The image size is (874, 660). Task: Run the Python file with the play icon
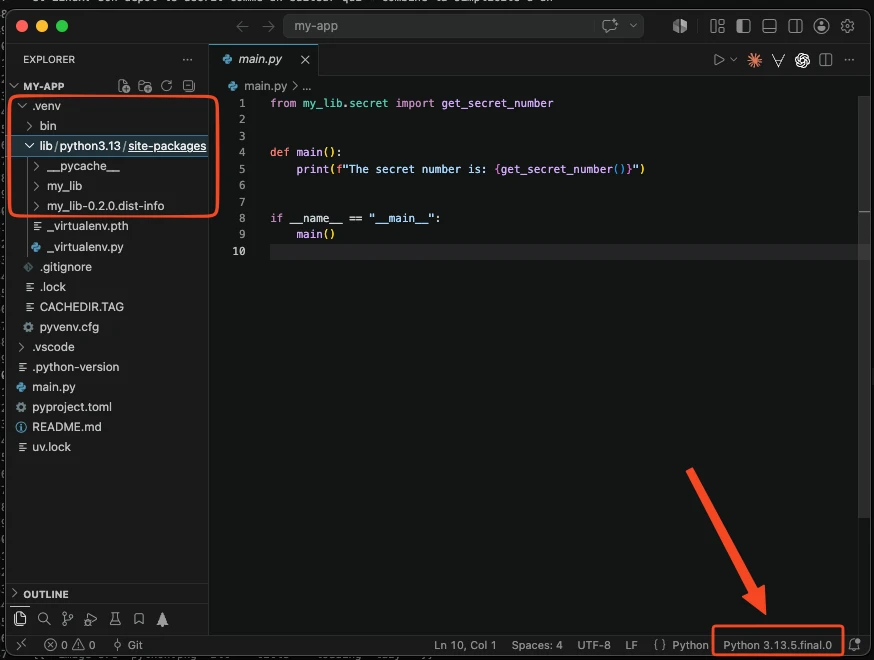pos(719,60)
